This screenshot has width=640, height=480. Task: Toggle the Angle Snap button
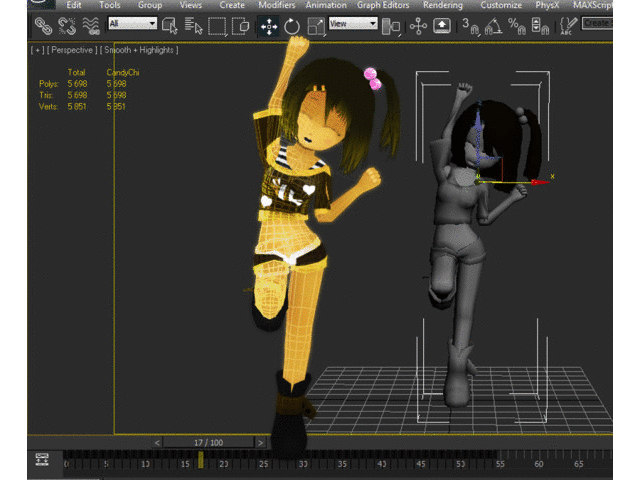[493, 27]
